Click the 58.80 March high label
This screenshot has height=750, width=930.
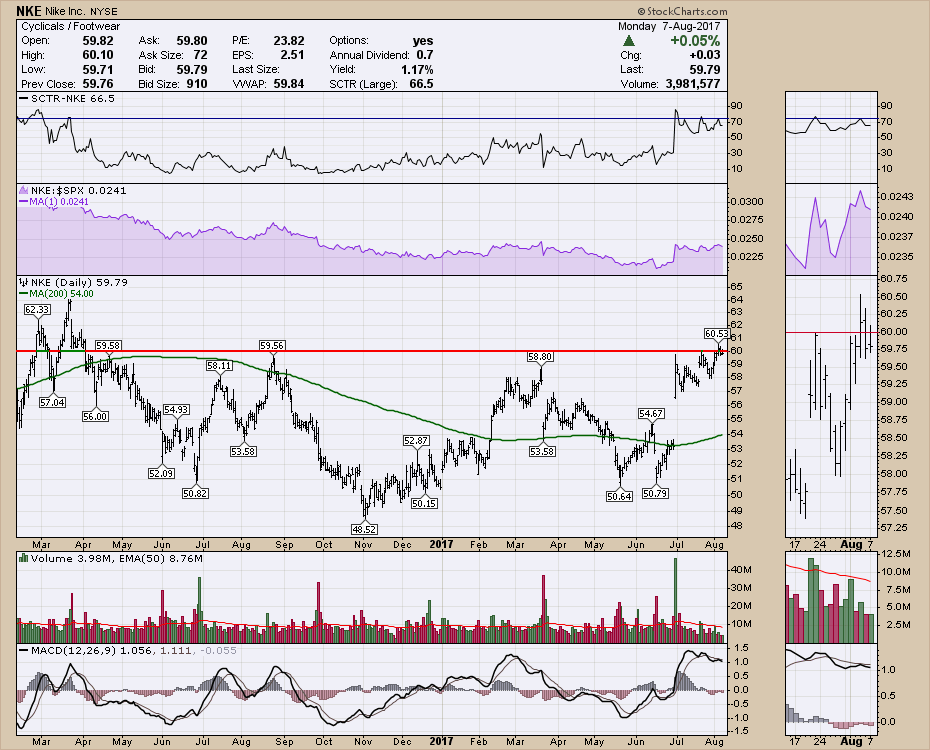540,356
